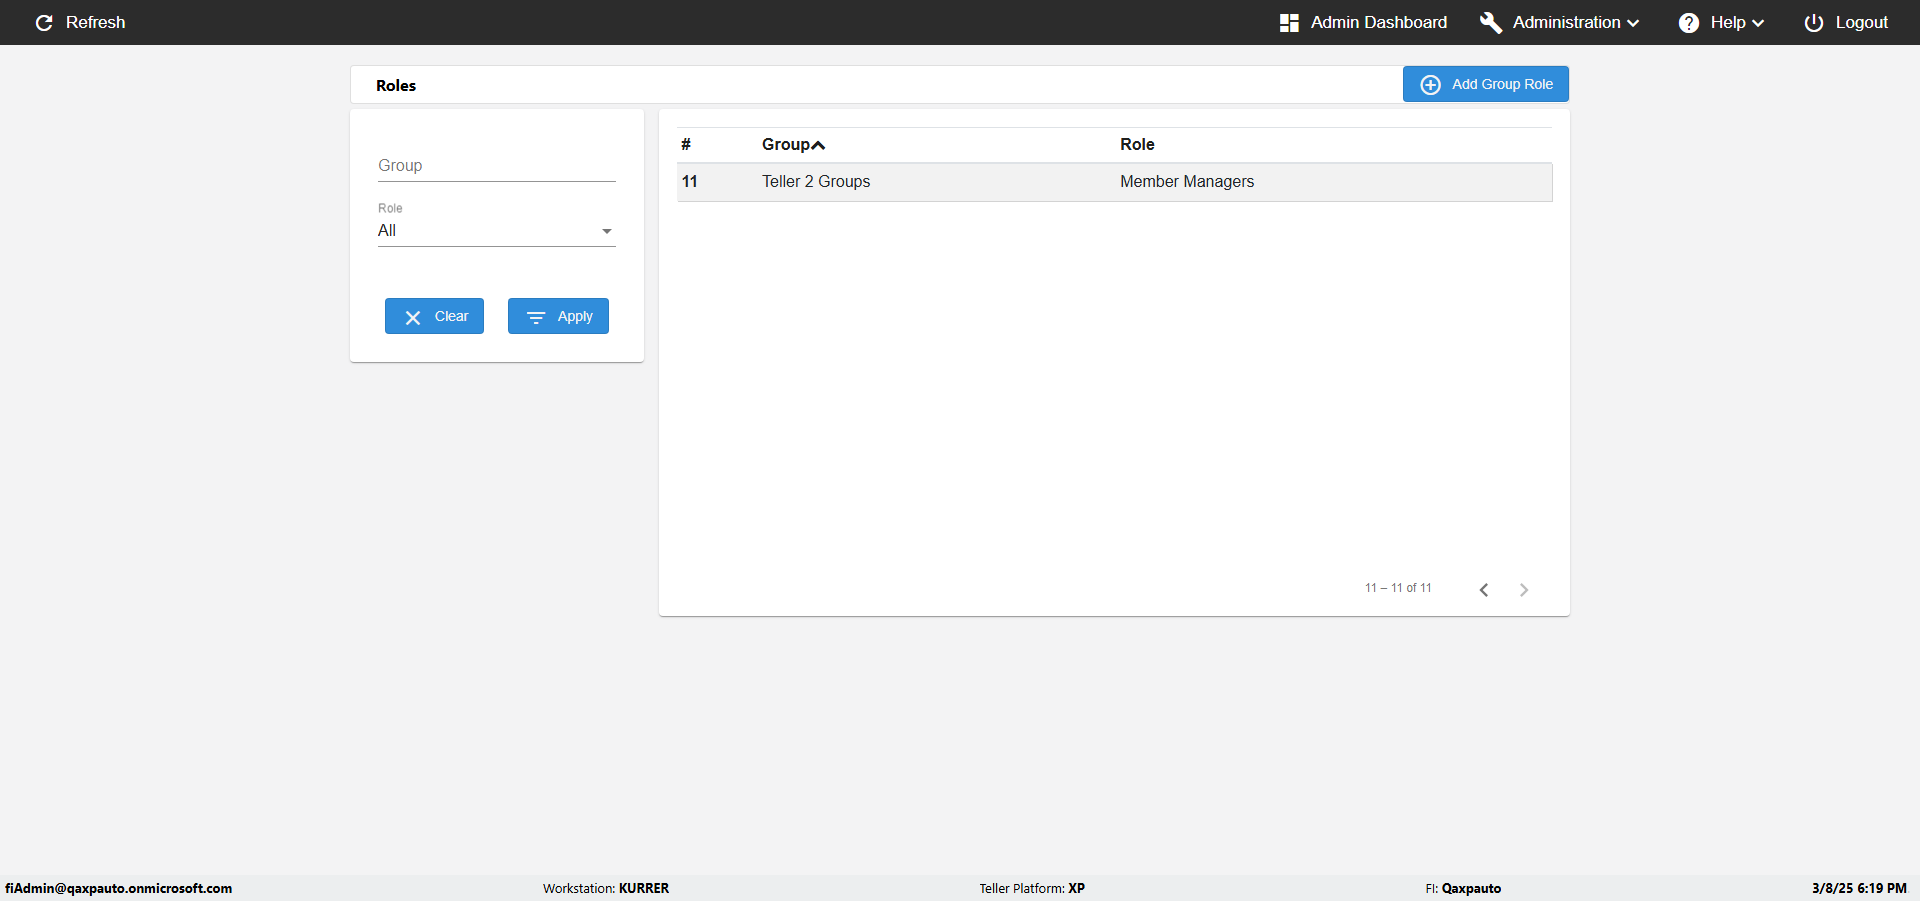Click fiAdmin@qaxpauto.onmicrosoft.com in status bar
Image resolution: width=1920 pixels, height=901 pixels.
118,888
